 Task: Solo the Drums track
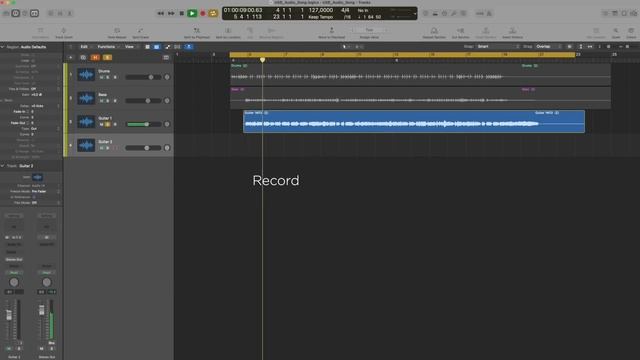(x=108, y=77)
